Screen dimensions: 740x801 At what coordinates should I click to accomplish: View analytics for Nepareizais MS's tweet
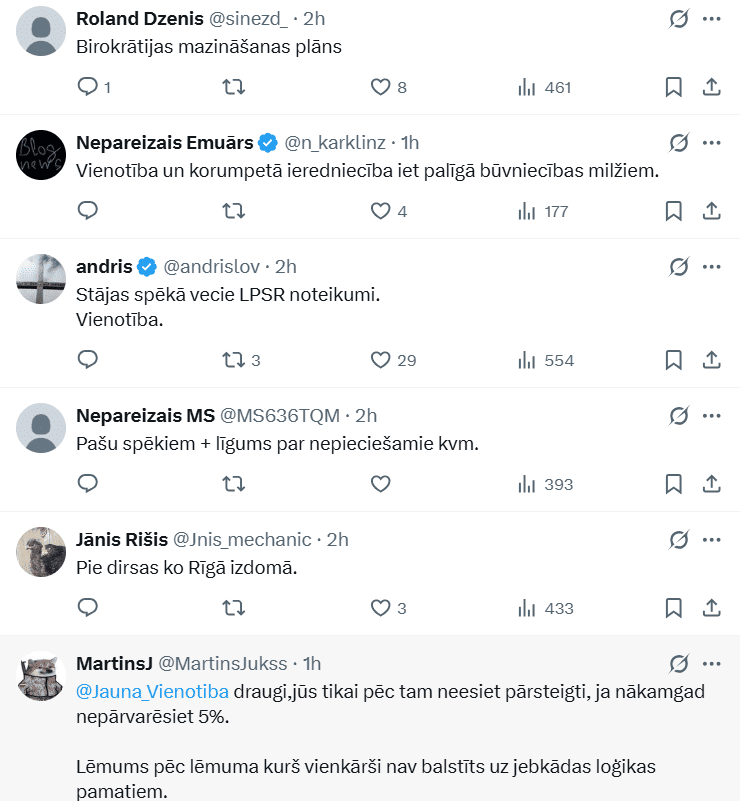point(528,484)
